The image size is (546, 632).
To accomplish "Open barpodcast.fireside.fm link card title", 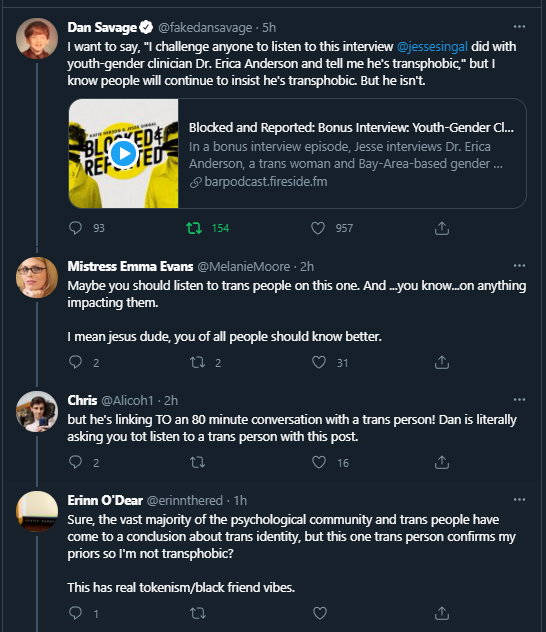I will [x=351, y=127].
